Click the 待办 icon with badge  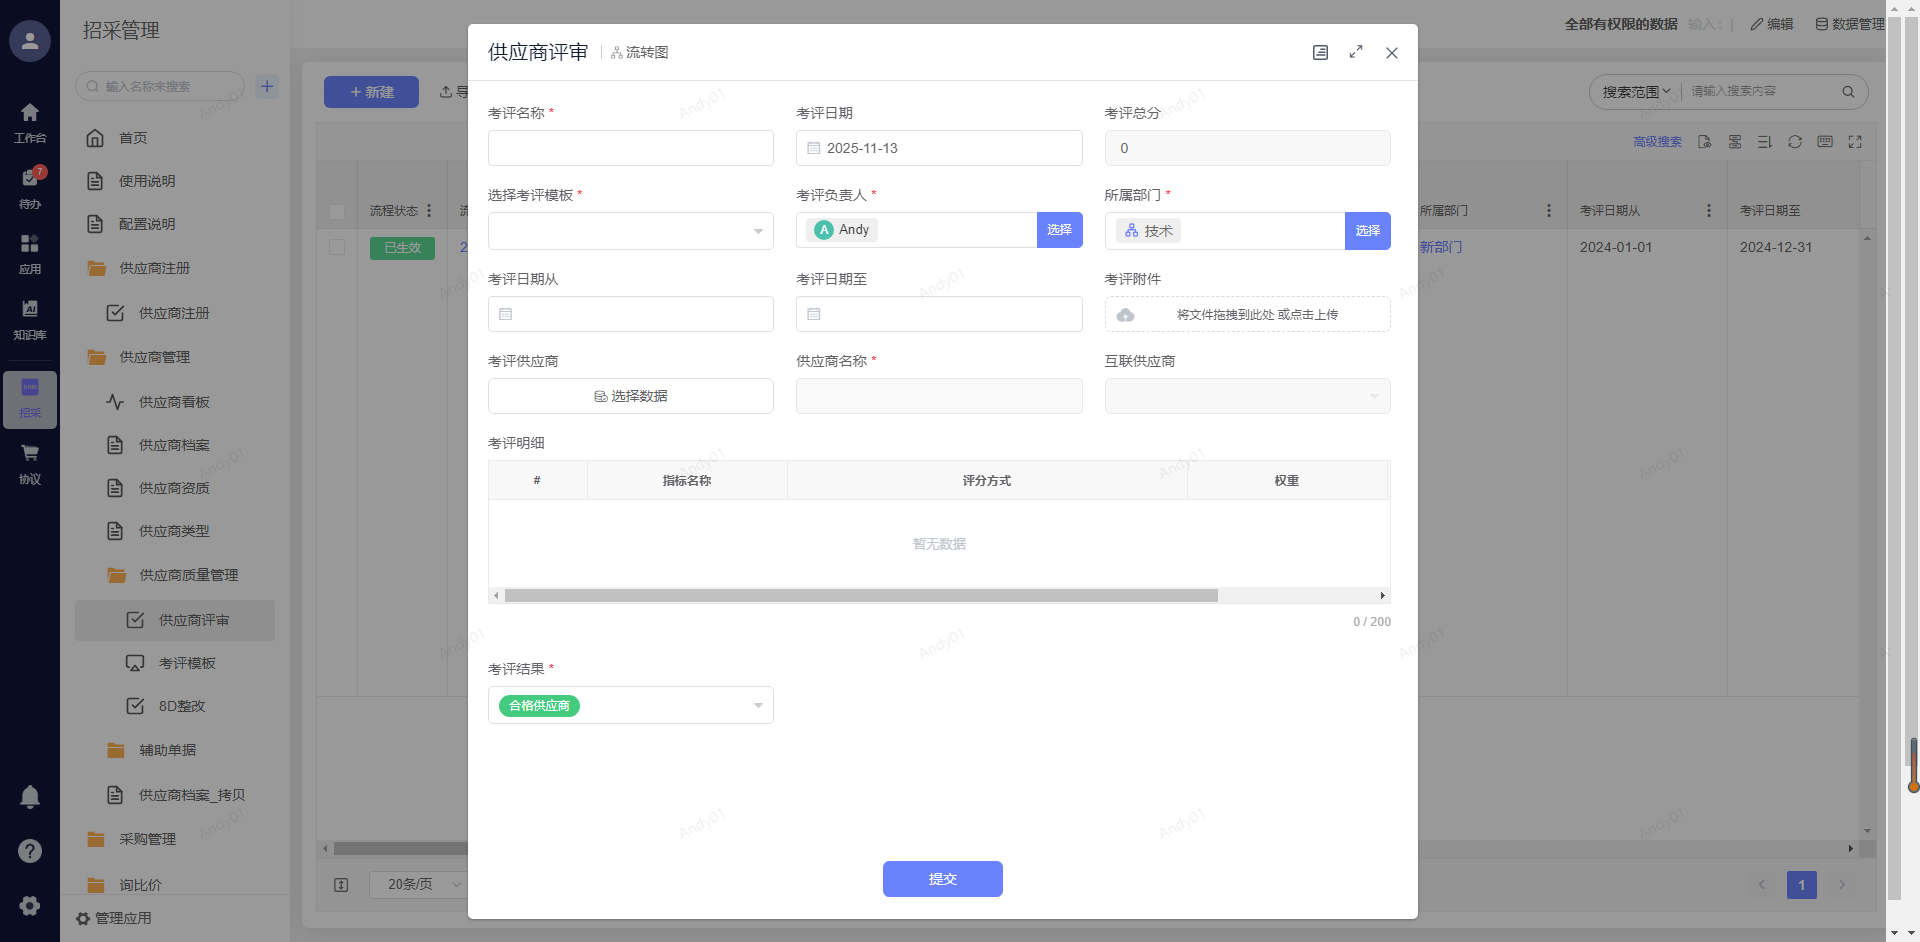[x=30, y=186]
